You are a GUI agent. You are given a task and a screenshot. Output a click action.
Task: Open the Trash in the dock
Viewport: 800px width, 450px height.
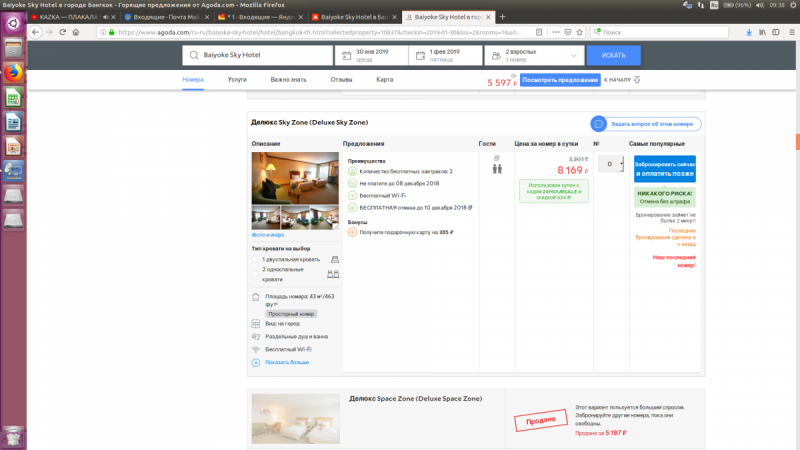pos(13,437)
